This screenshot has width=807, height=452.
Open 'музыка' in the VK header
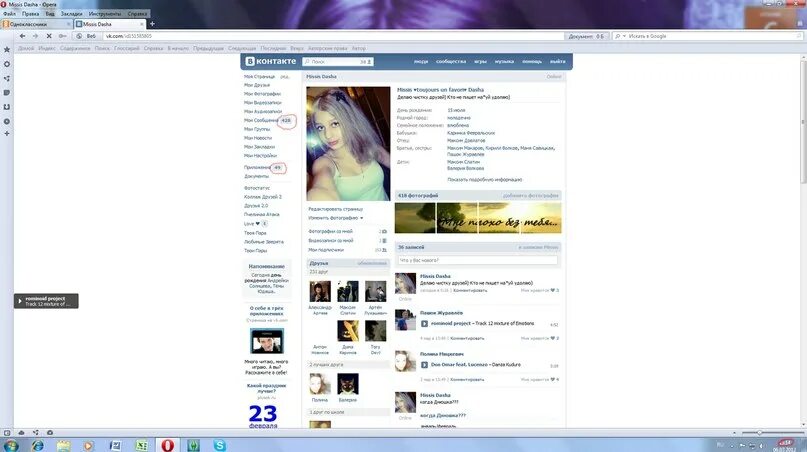(504, 61)
